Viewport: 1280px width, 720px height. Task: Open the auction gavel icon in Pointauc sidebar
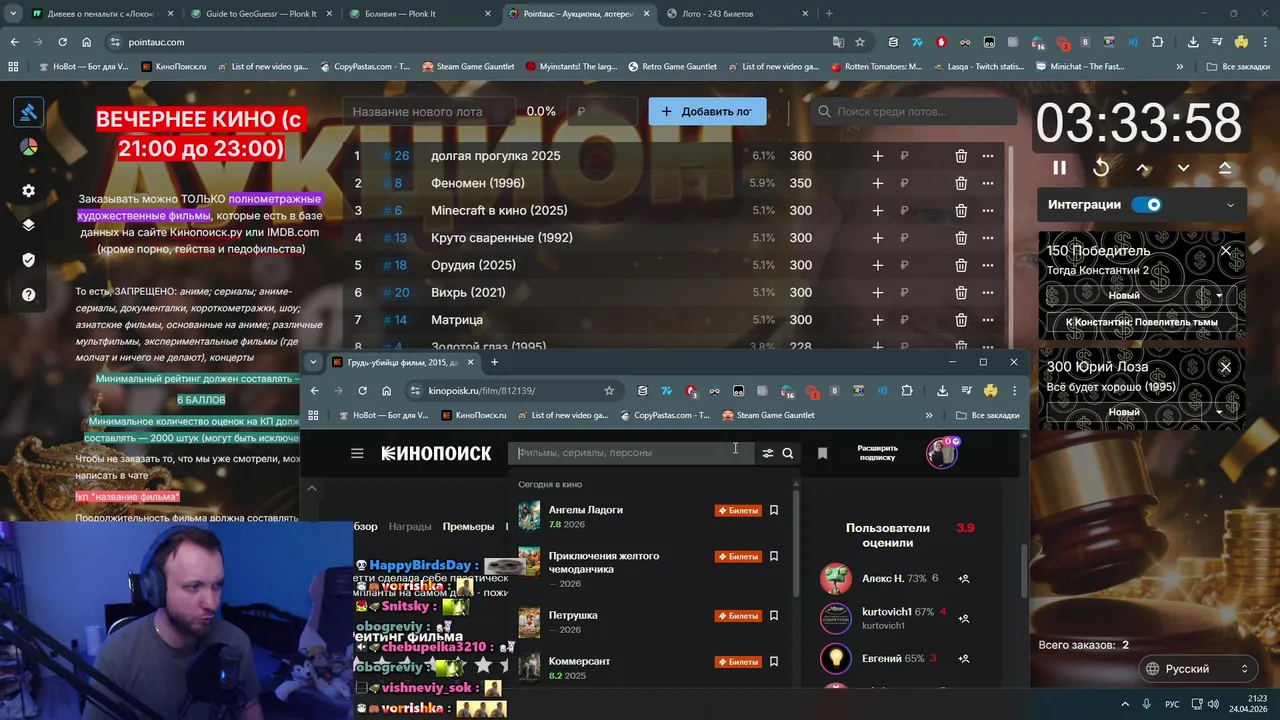pyautogui.click(x=28, y=112)
